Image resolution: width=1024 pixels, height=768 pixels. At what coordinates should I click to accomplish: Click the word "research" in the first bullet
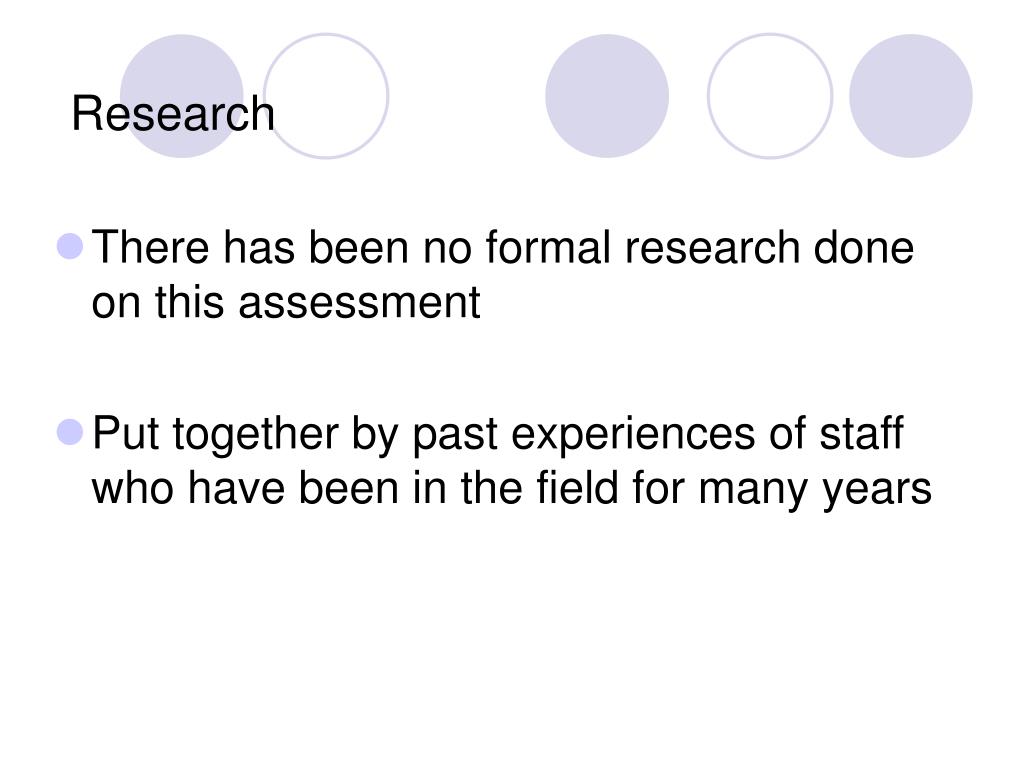pos(712,248)
